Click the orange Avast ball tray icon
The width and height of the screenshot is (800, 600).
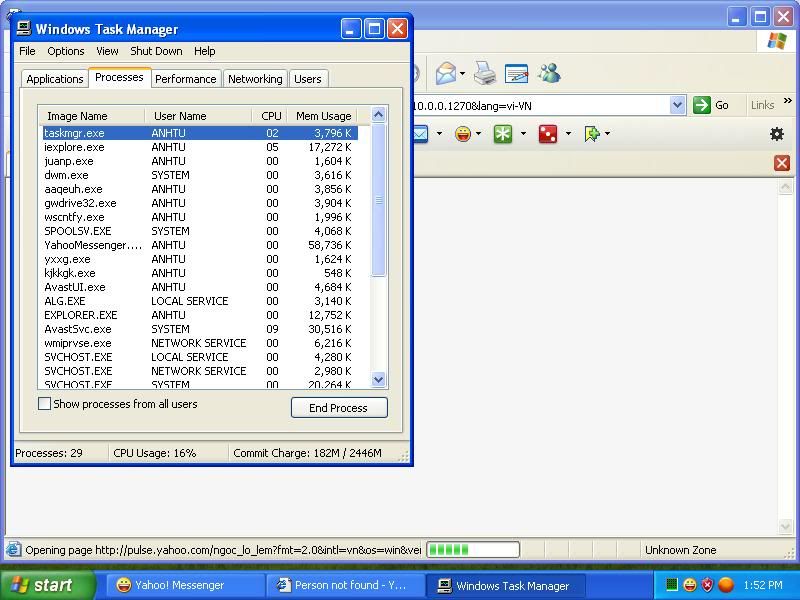[726, 585]
